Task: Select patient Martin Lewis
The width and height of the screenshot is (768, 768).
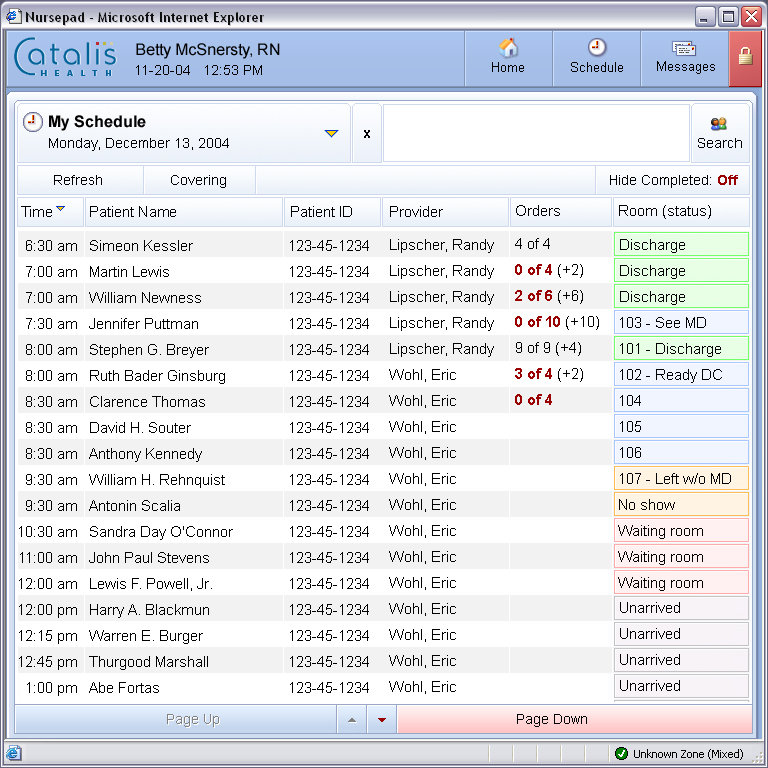Action: click(x=129, y=271)
